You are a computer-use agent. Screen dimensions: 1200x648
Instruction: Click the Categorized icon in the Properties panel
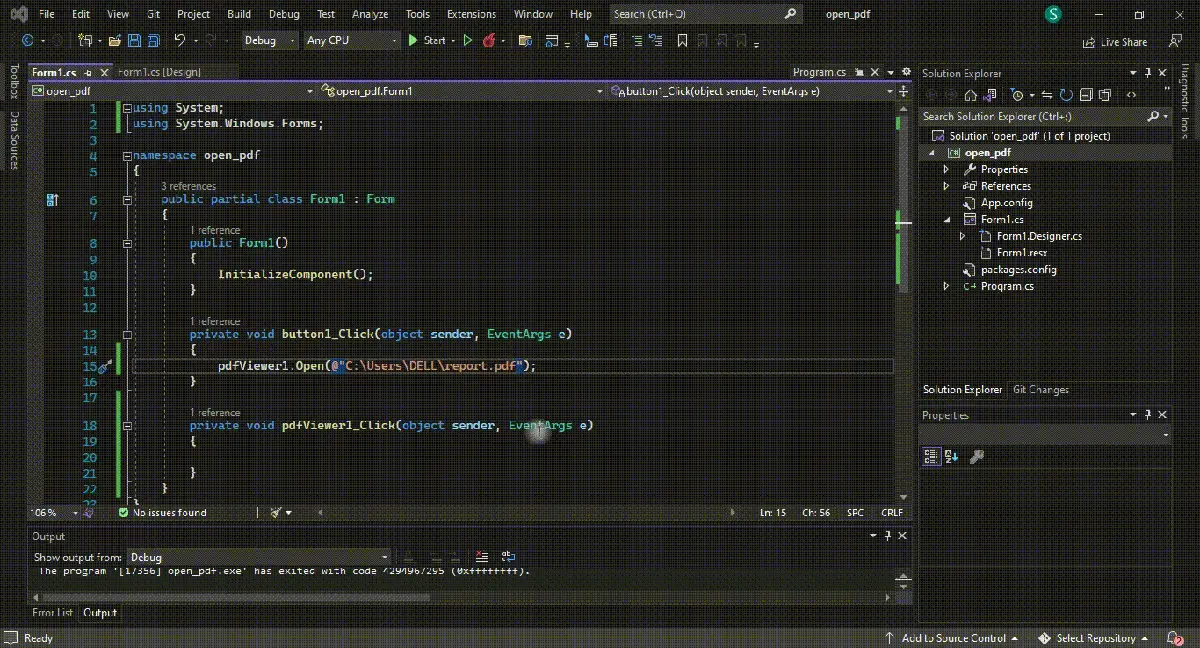(931, 456)
